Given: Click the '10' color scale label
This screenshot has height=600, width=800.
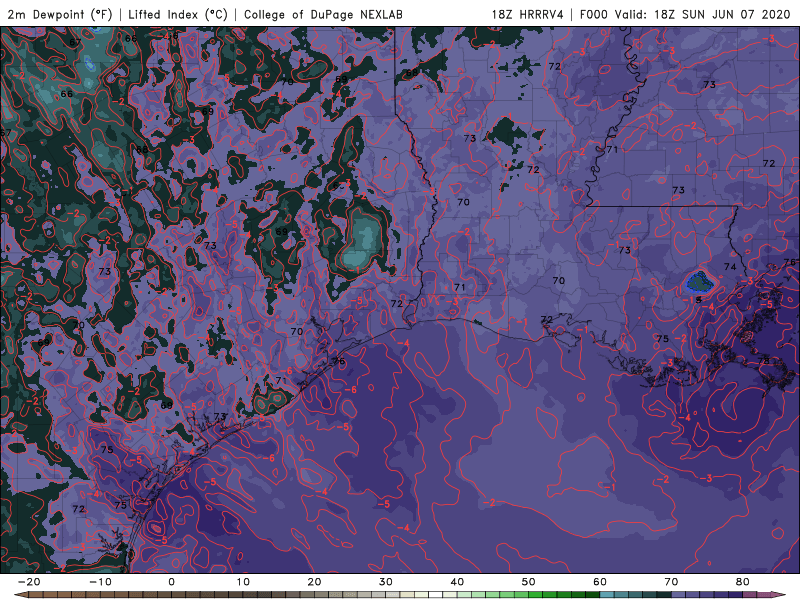Looking at the screenshot, I should [x=243, y=582].
